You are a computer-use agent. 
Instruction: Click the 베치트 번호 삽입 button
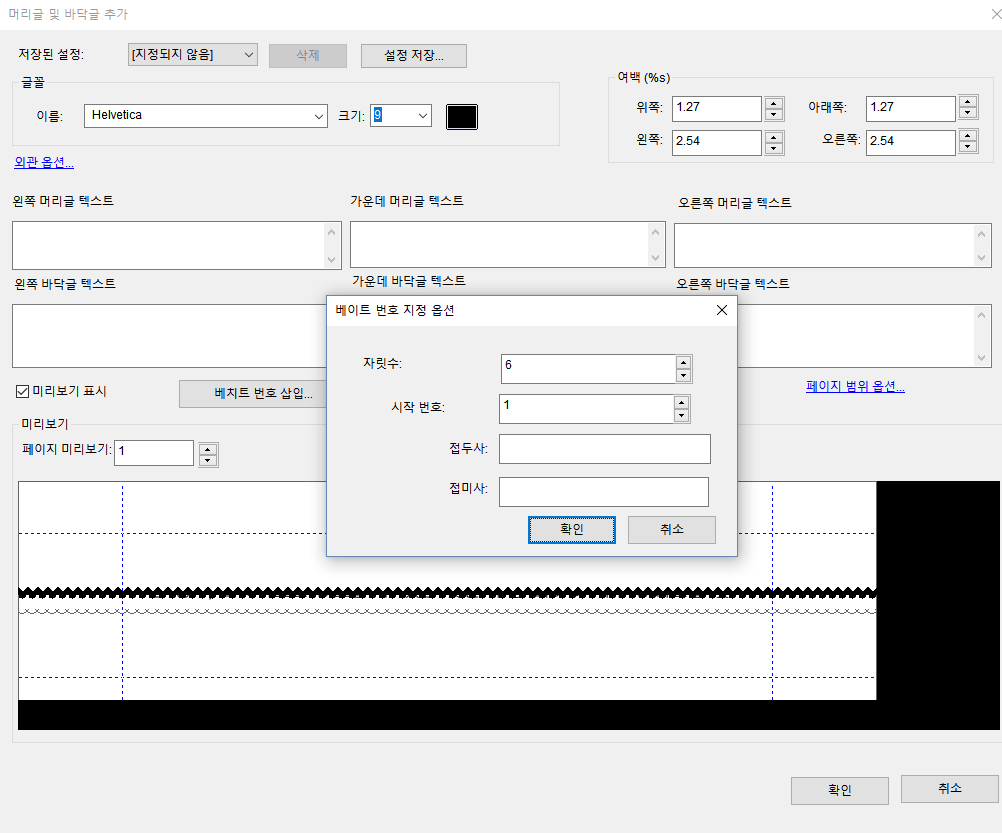click(x=253, y=393)
